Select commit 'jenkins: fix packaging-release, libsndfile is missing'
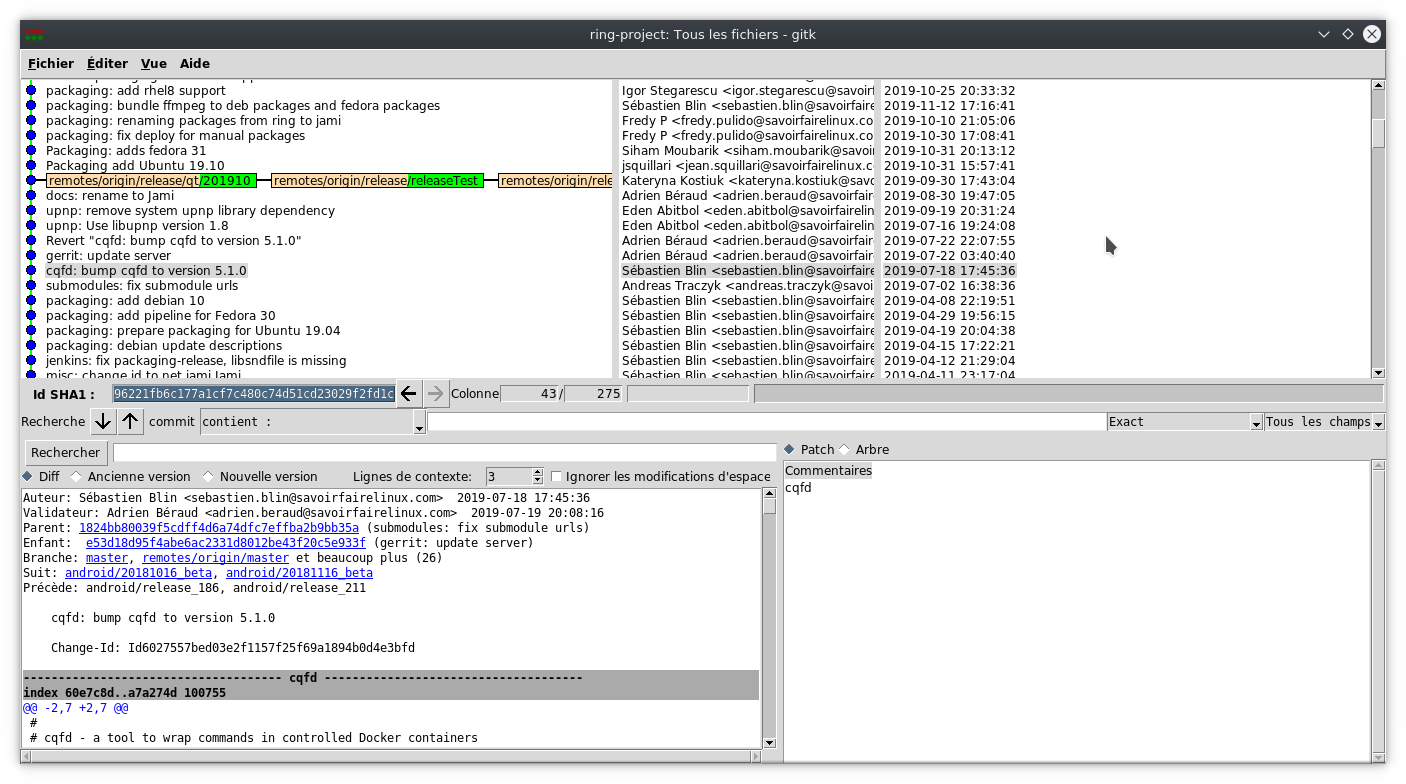 (x=196, y=361)
